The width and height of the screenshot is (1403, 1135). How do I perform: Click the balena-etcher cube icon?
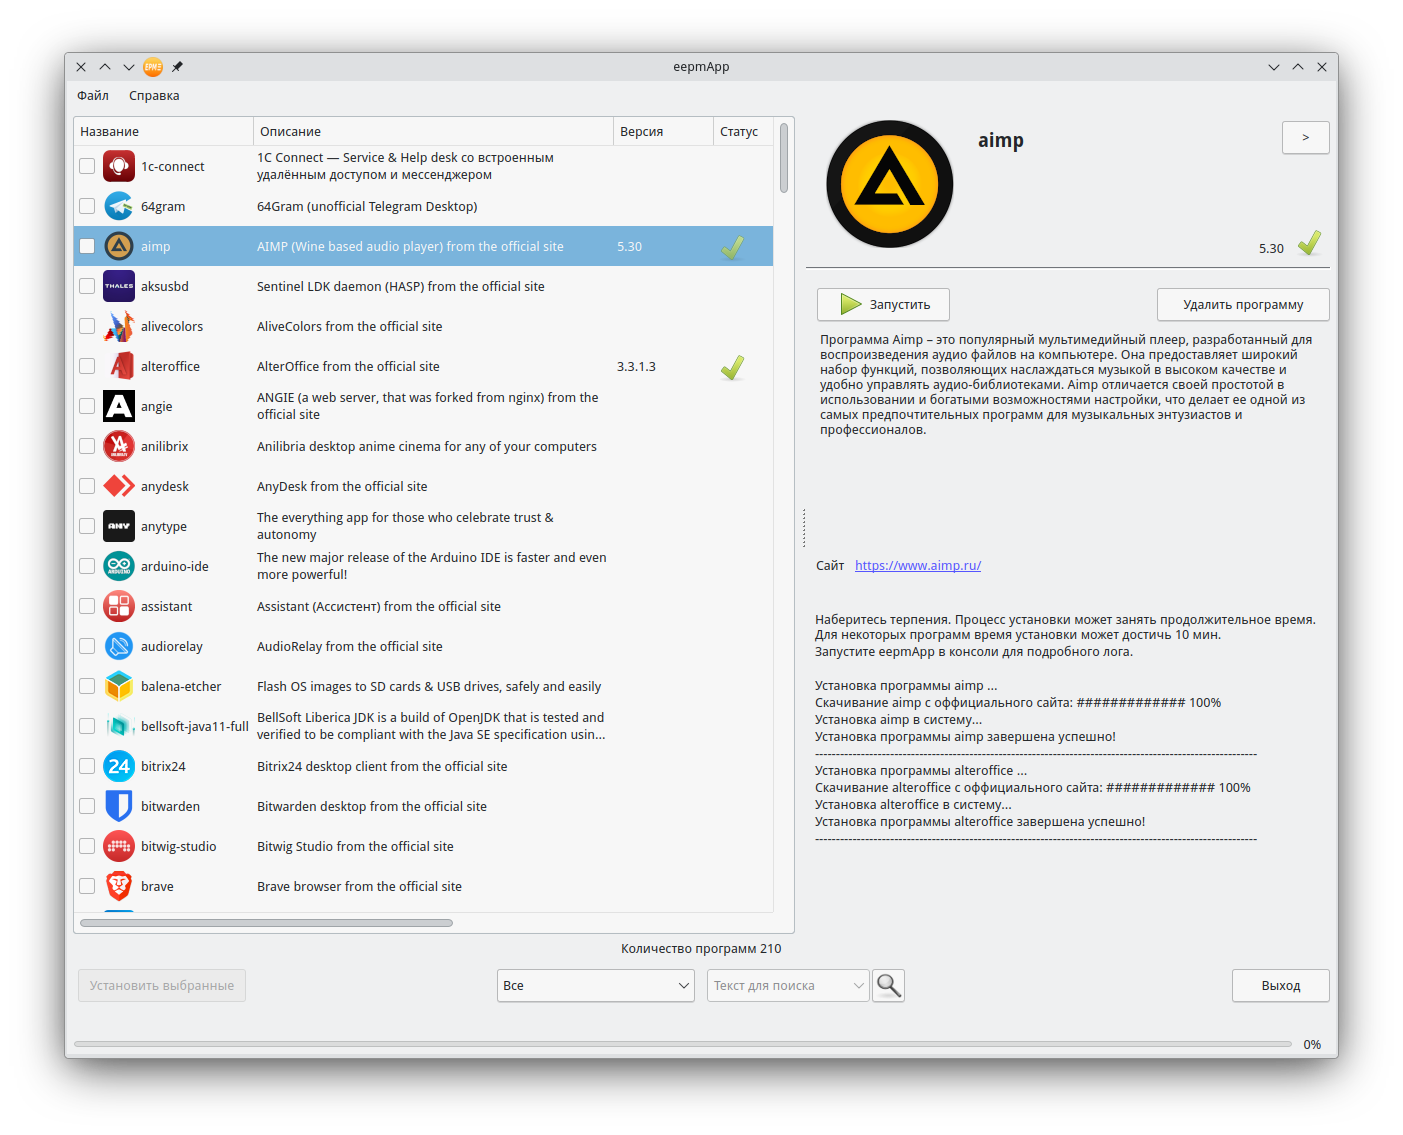119,686
